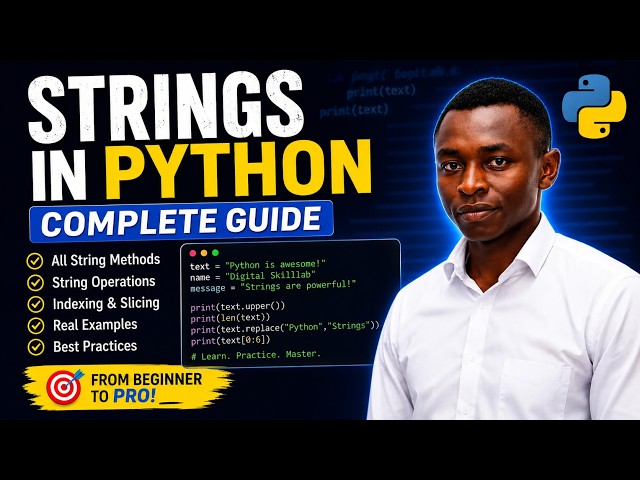The width and height of the screenshot is (640, 480).
Task: Click the FROM BEGINNER text
Action: tap(146, 379)
